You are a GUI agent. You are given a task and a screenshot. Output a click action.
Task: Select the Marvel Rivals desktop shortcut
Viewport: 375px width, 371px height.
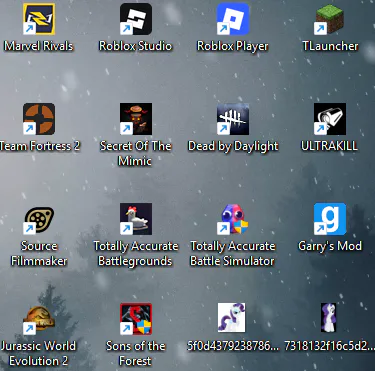pyautogui.click(x=39, y=19)
